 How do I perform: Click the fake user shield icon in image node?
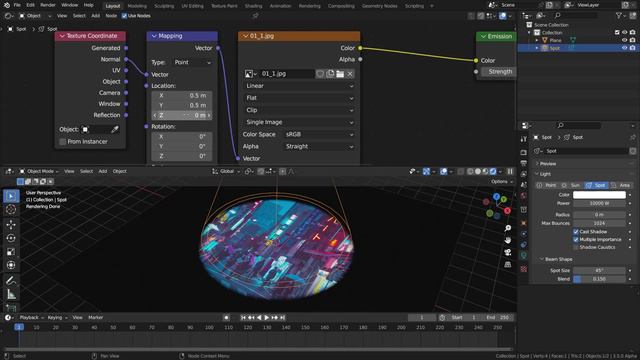tap(320, 74)
